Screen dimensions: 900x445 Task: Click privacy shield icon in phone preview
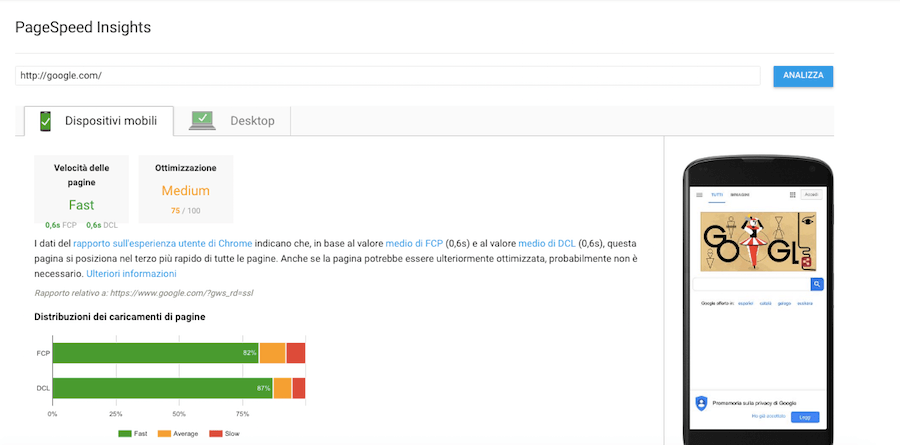point(701,402)
